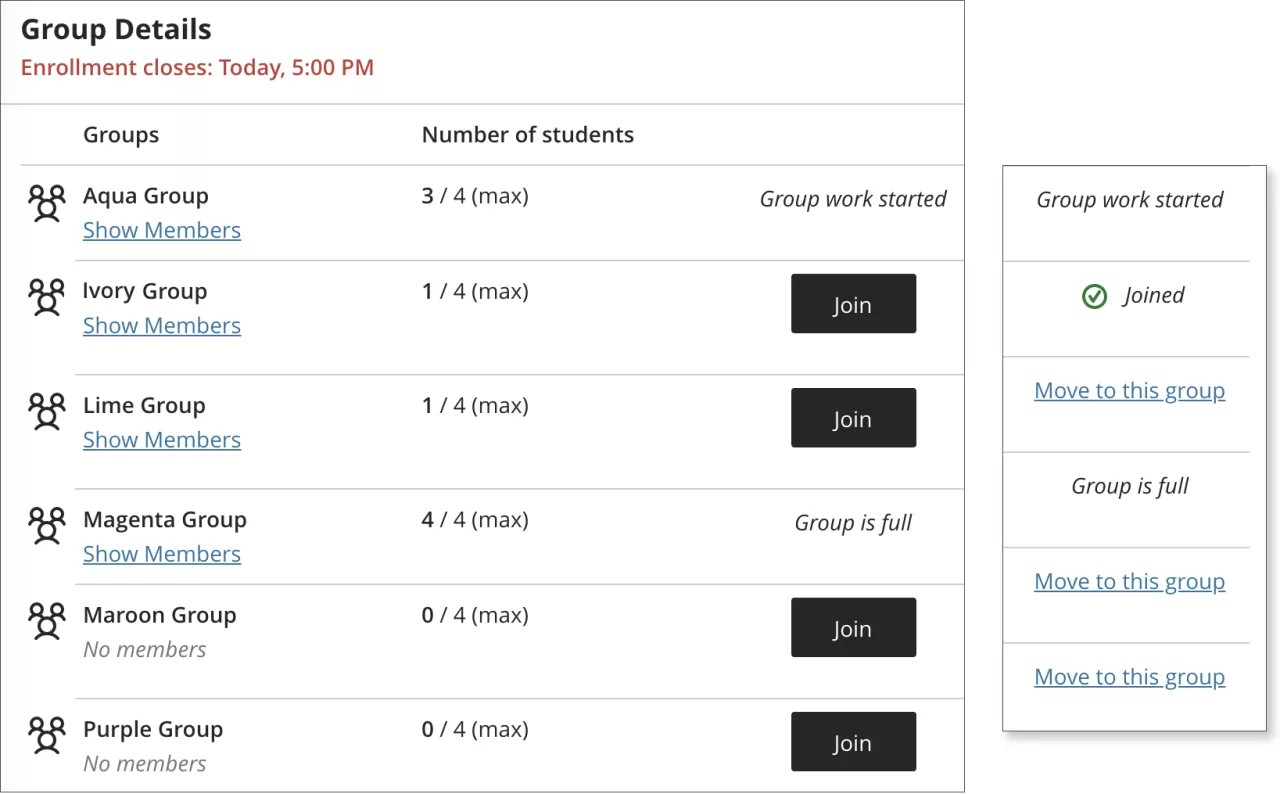The width and height of the screenshot is (1280, 794).
Task: Join the Ivory Group
Action: pyautogui.click(x=853, y=303)
